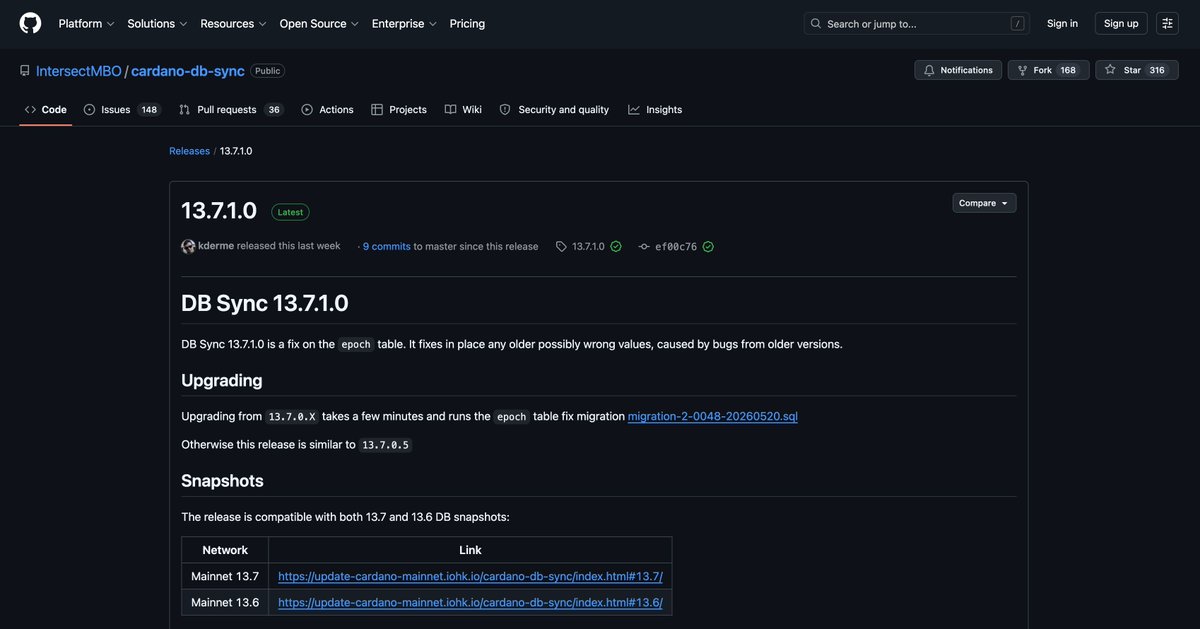Viewport: 1200px width, 629px height.
Task: Click the Link column header
Action: 470,550
